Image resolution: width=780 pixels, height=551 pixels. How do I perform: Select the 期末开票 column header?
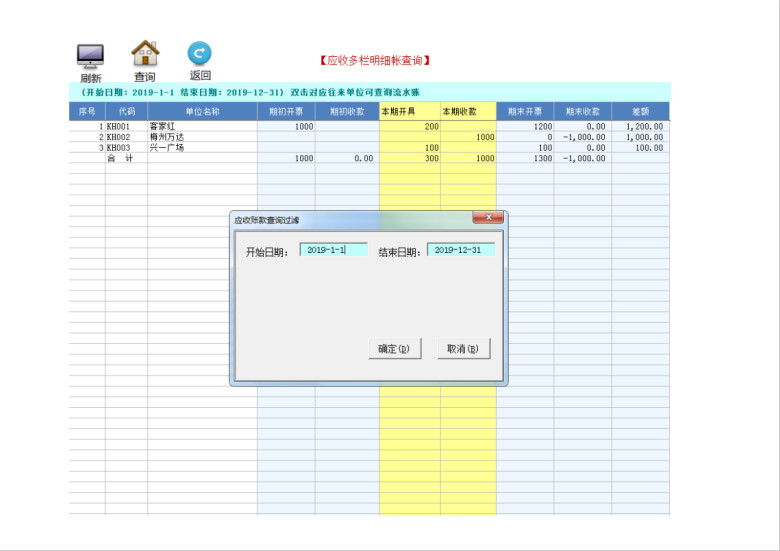click(525, 111)
